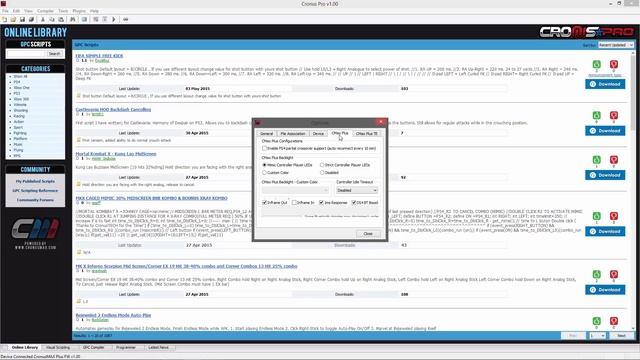Download the MK X Inferno Scorpion script

pyautogui.click(x=605, y=290)
